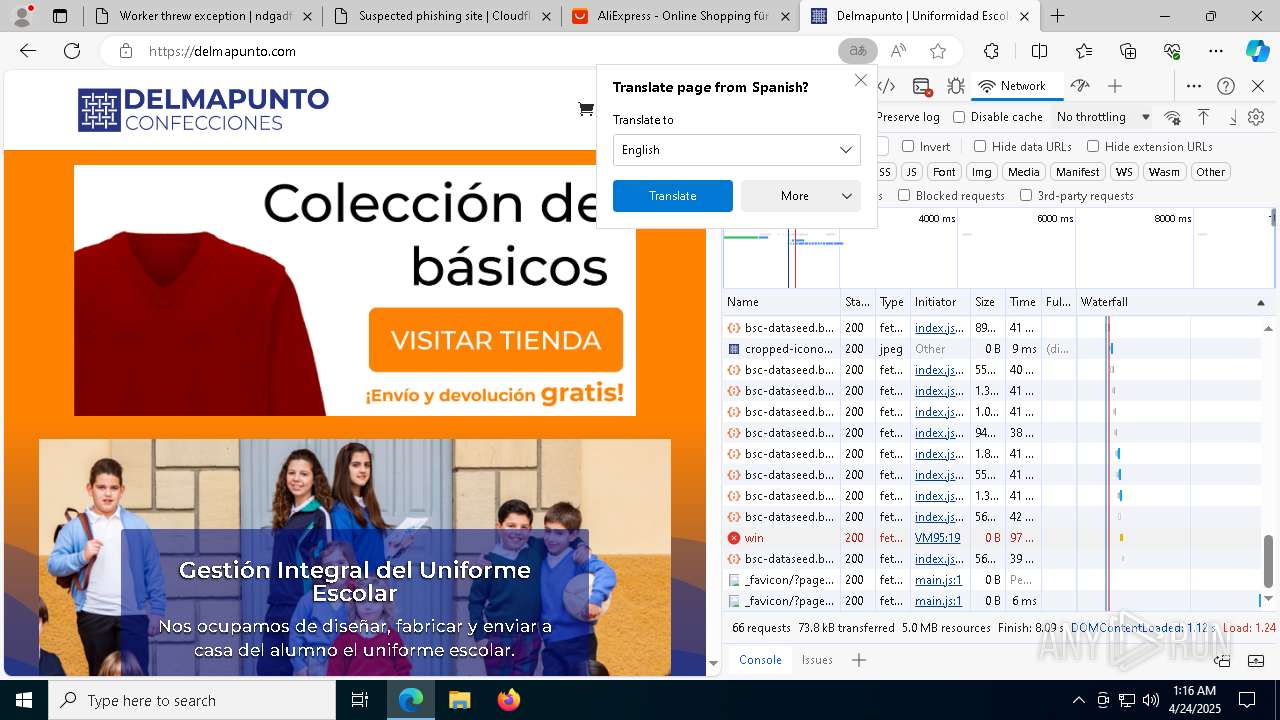Open the Collections icon
1280x720 pixels.
tap(1128, 51)
